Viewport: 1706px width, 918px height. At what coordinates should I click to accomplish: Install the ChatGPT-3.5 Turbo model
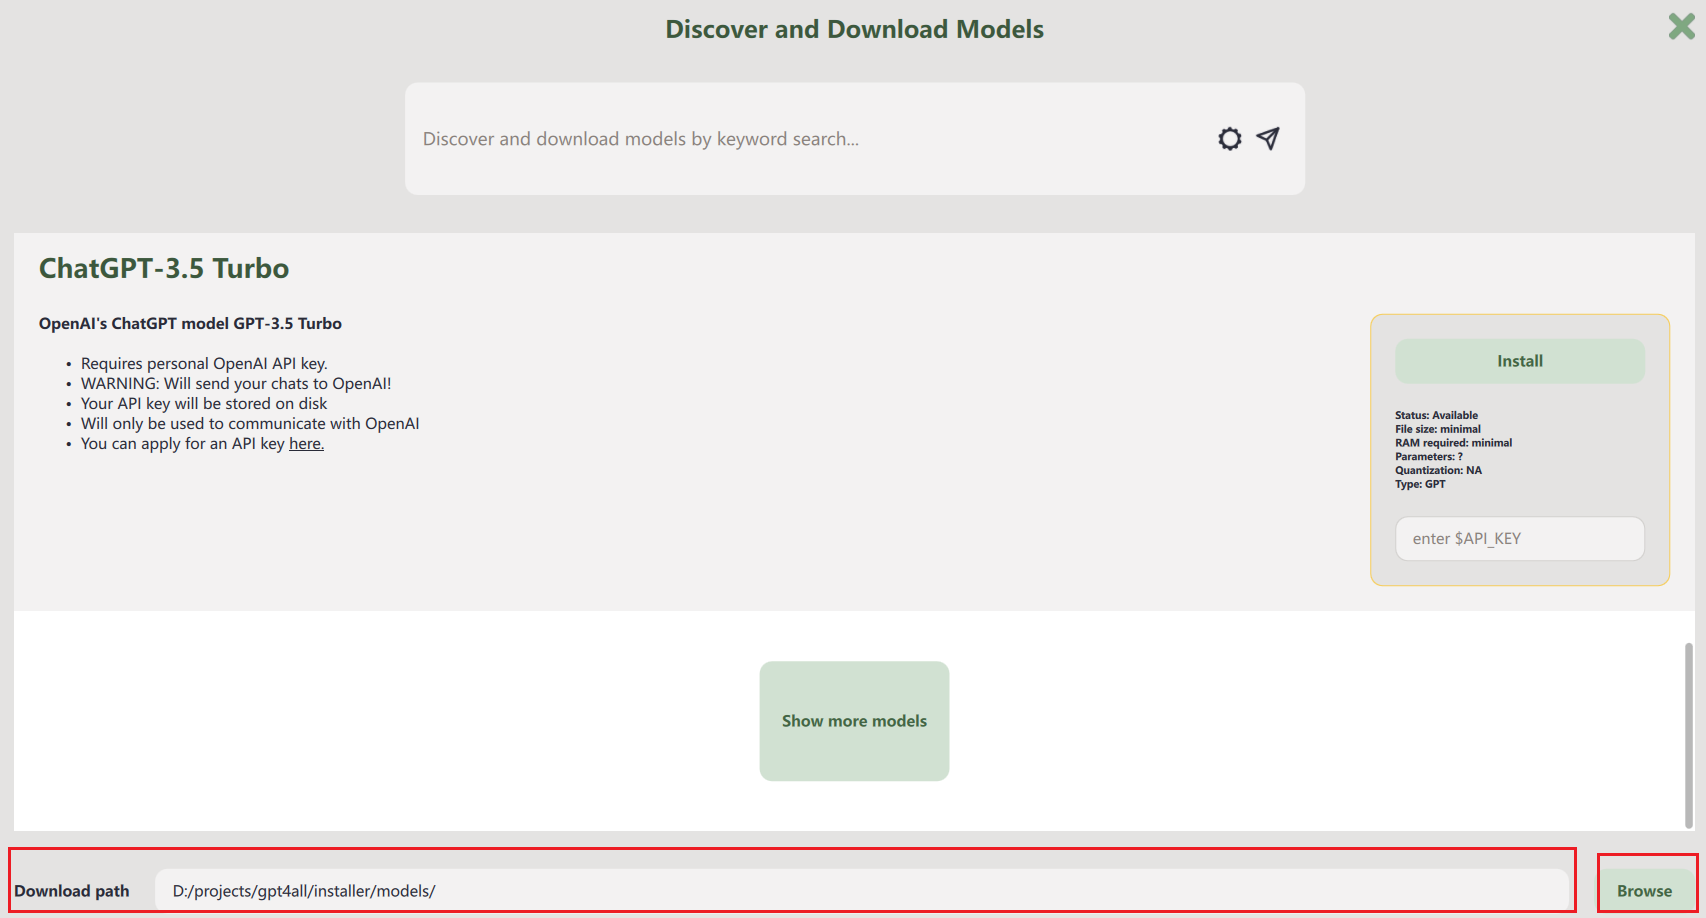click(x=1520, y=361)
